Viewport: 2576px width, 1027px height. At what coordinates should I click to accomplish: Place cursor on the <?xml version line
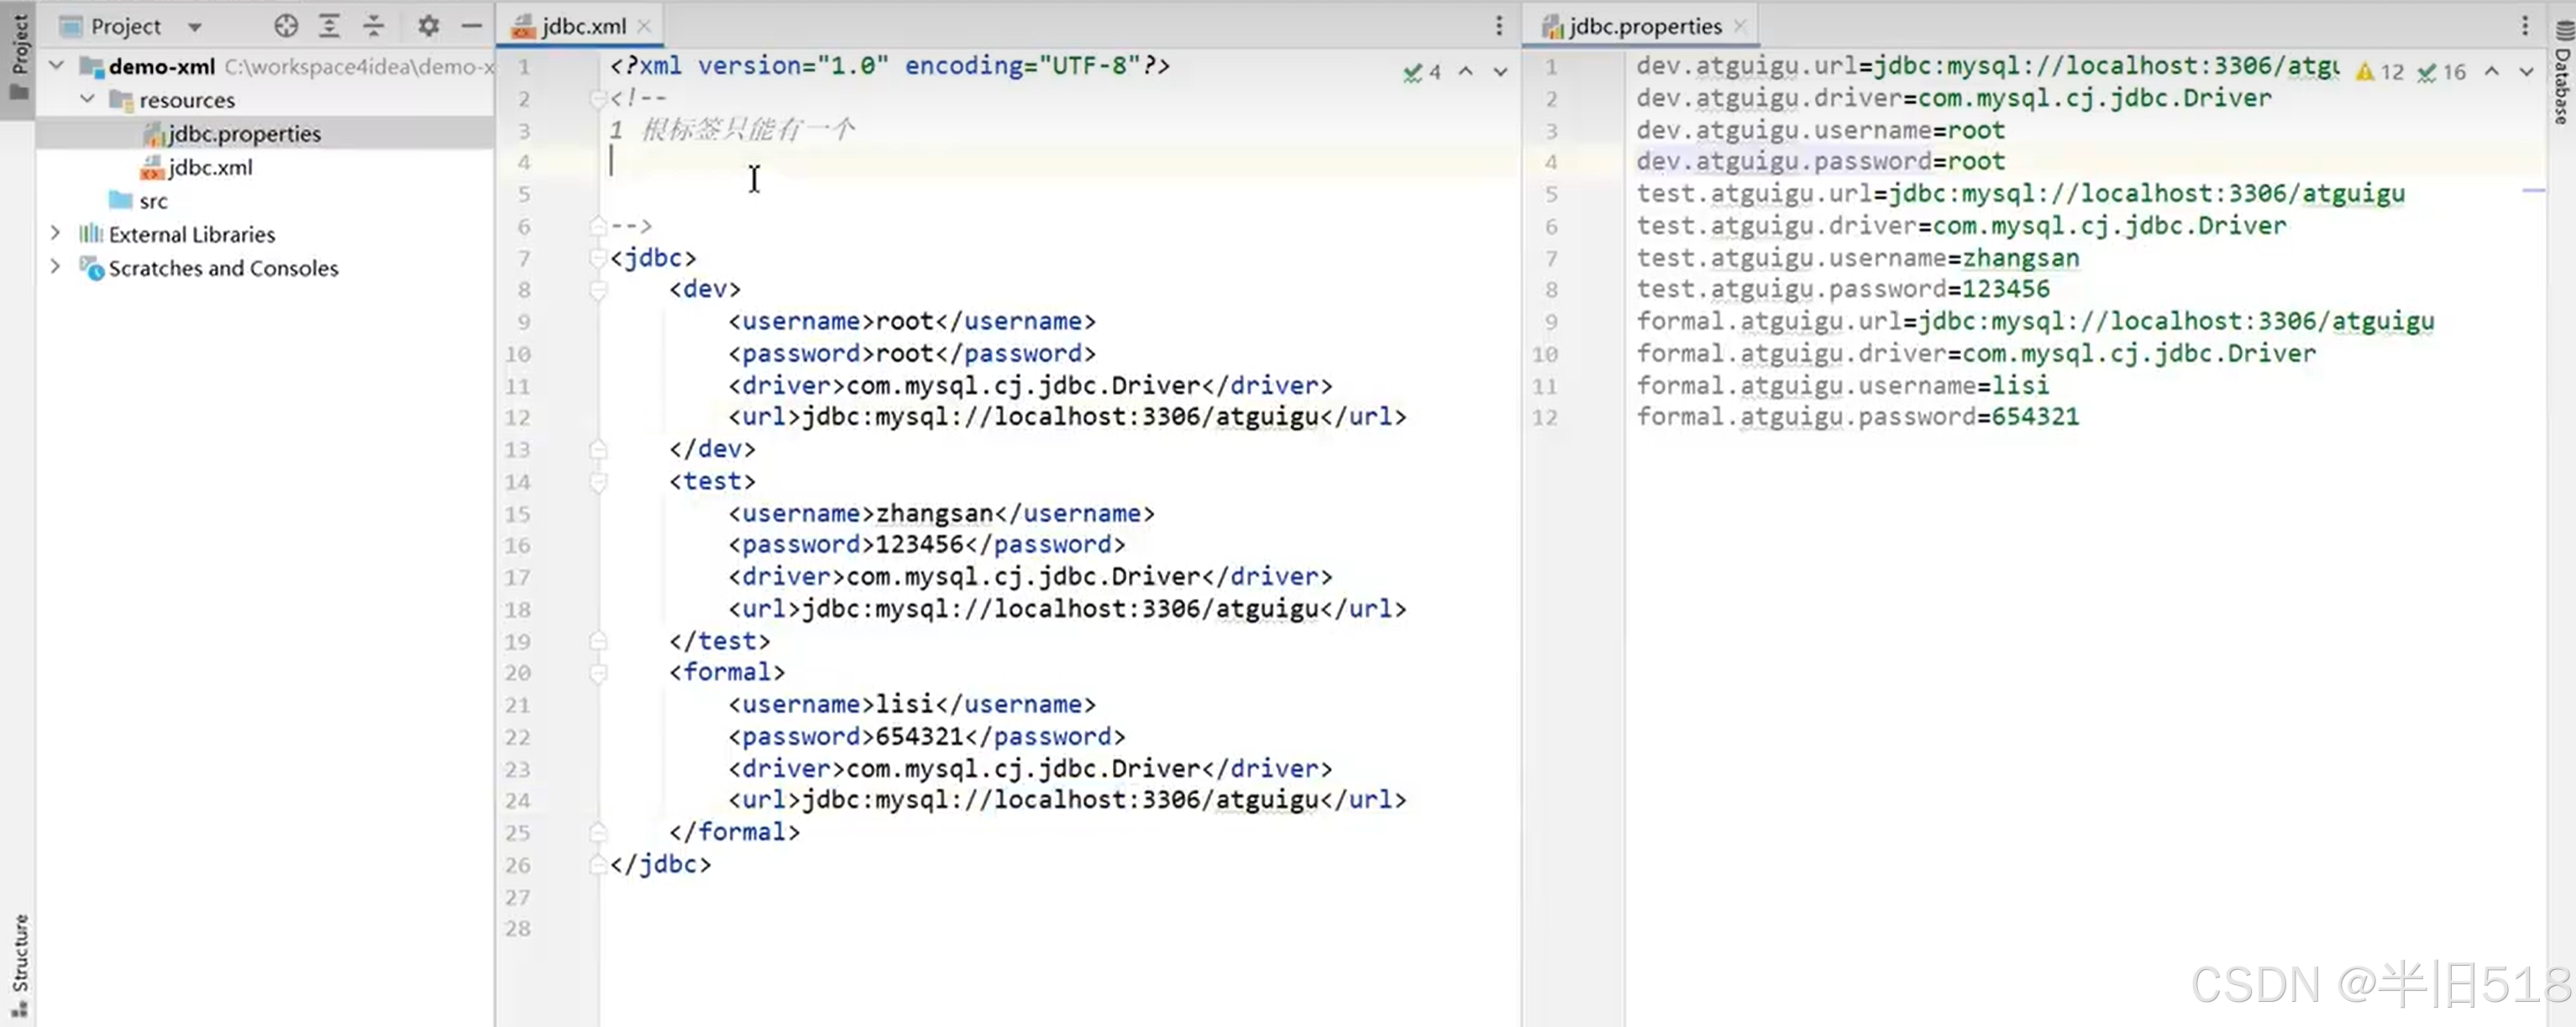[x=890, y=66]
